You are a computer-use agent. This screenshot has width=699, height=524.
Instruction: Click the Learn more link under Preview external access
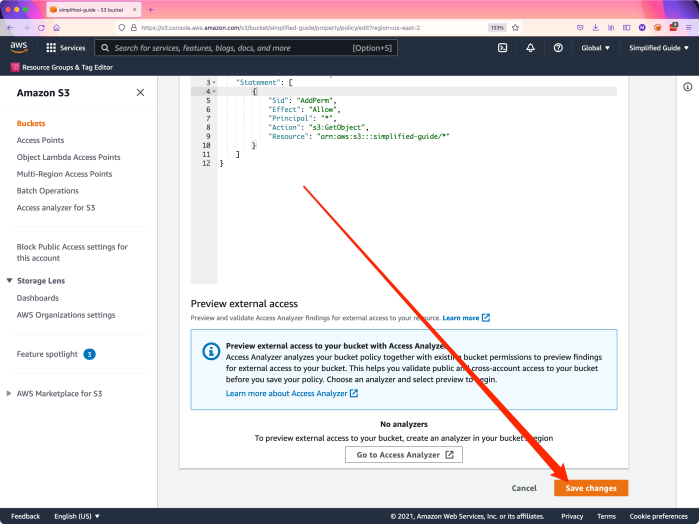click(466, 318)
